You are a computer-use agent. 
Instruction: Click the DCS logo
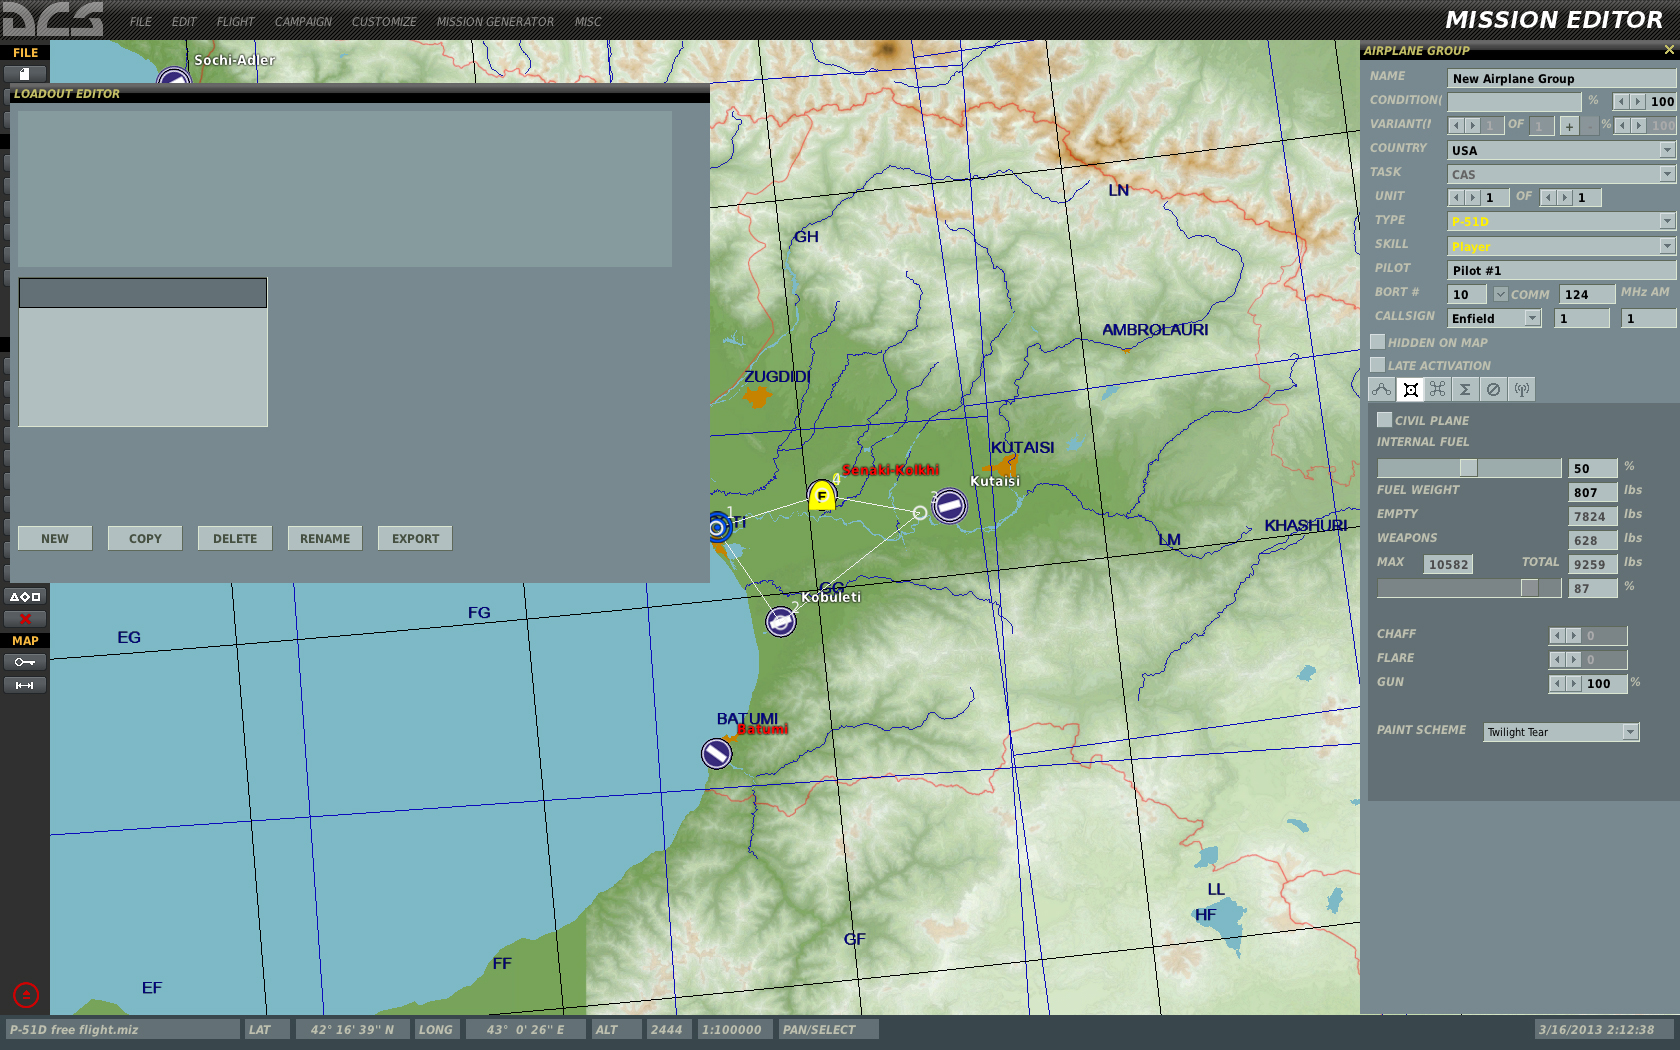coord(53,19)
